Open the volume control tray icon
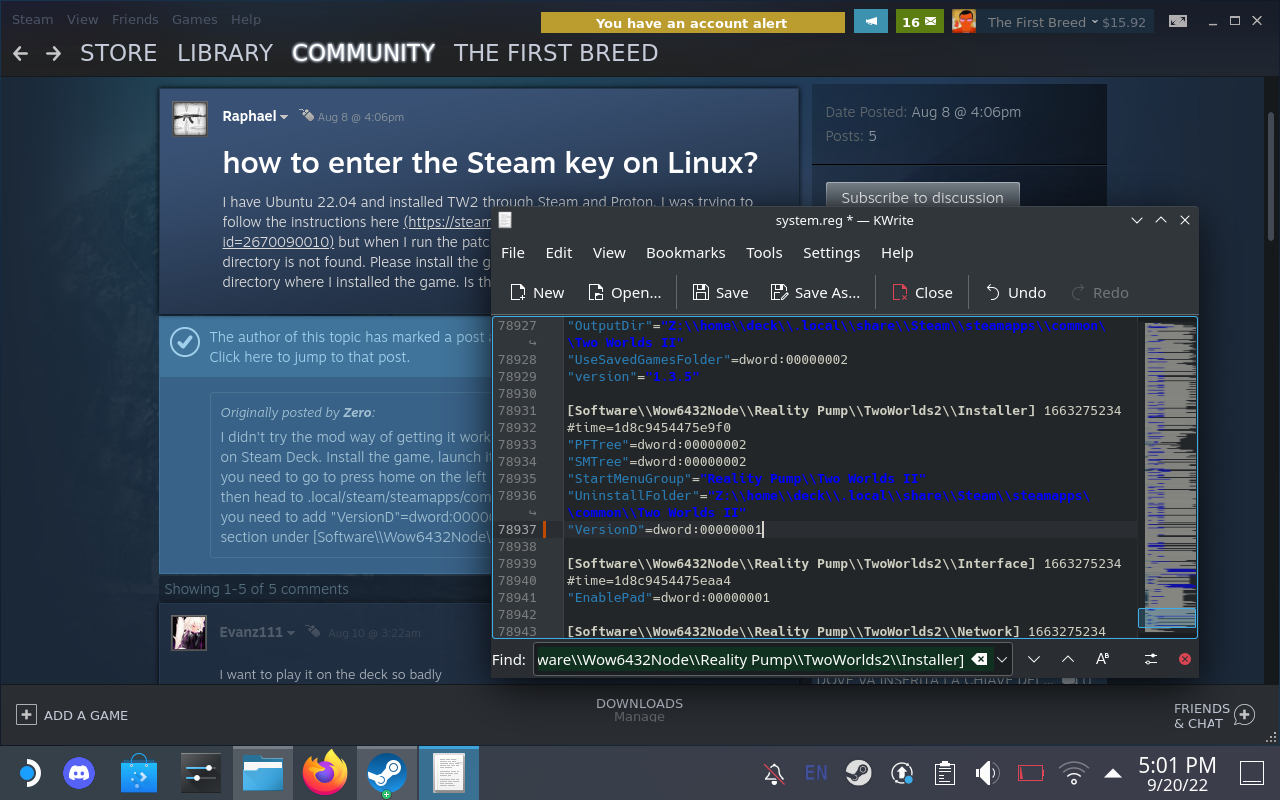This screenshot has height=800, width=1280. point(987,773)
